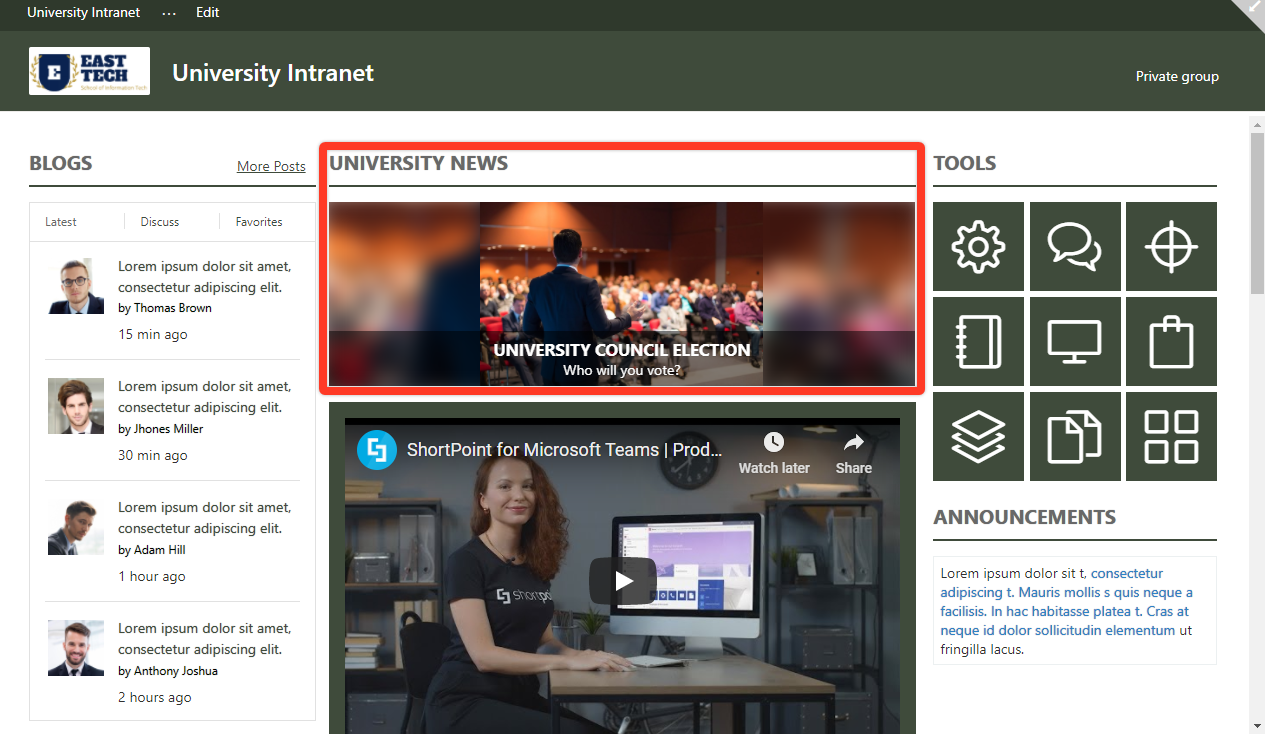This screenshot has width=1265, height=734.
Task: Open the clipboard tool tile
Action: 1171,341
